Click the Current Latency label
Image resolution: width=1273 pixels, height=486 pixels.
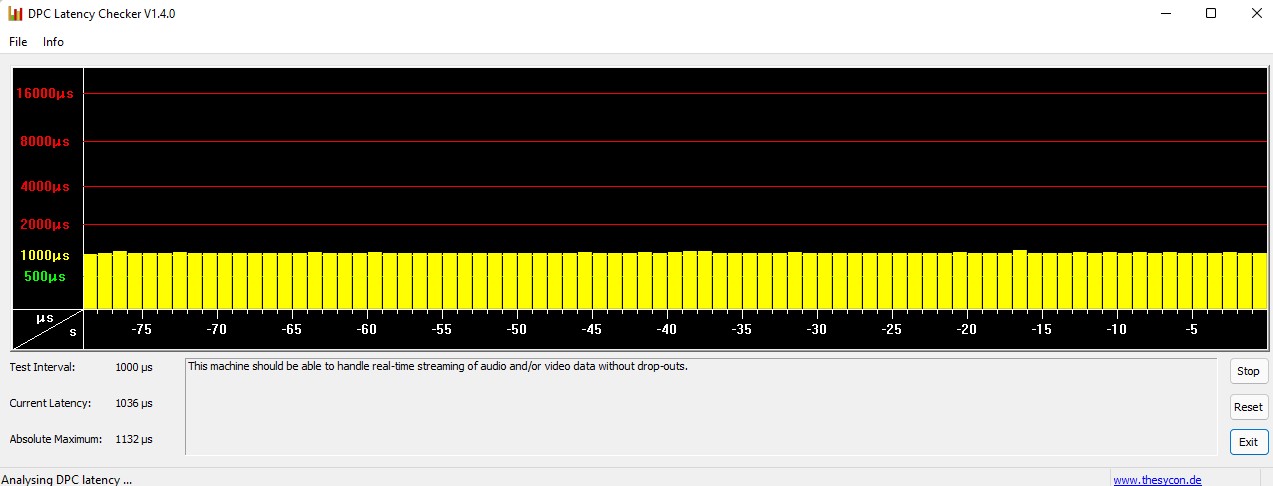click(50, 403)
